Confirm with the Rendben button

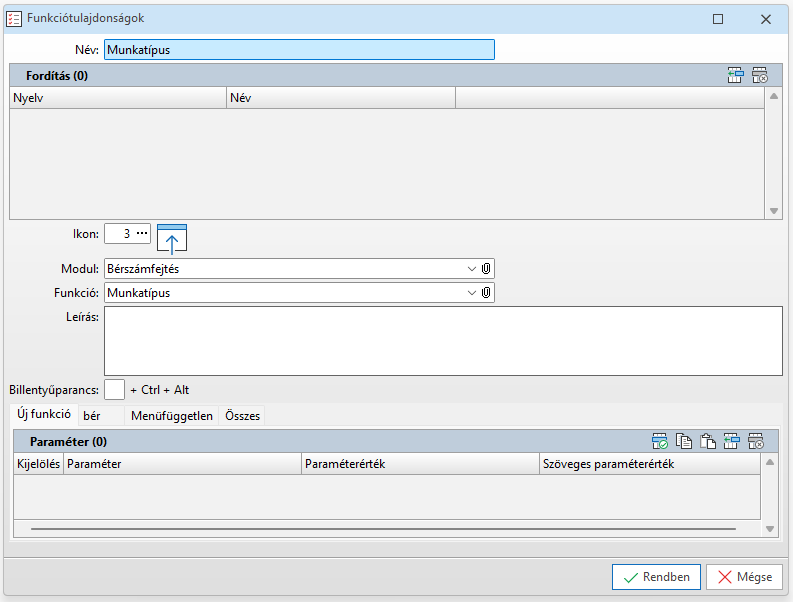point(656,577)
